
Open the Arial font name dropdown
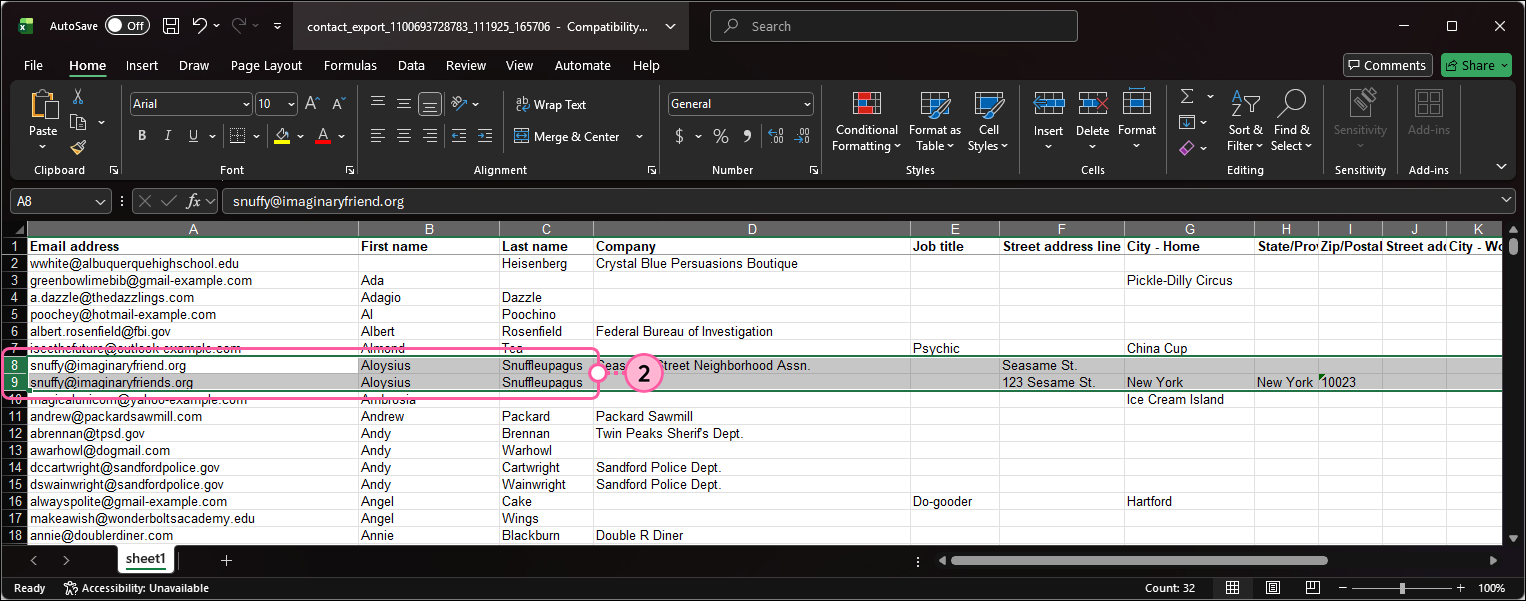[x=246, y=104]
